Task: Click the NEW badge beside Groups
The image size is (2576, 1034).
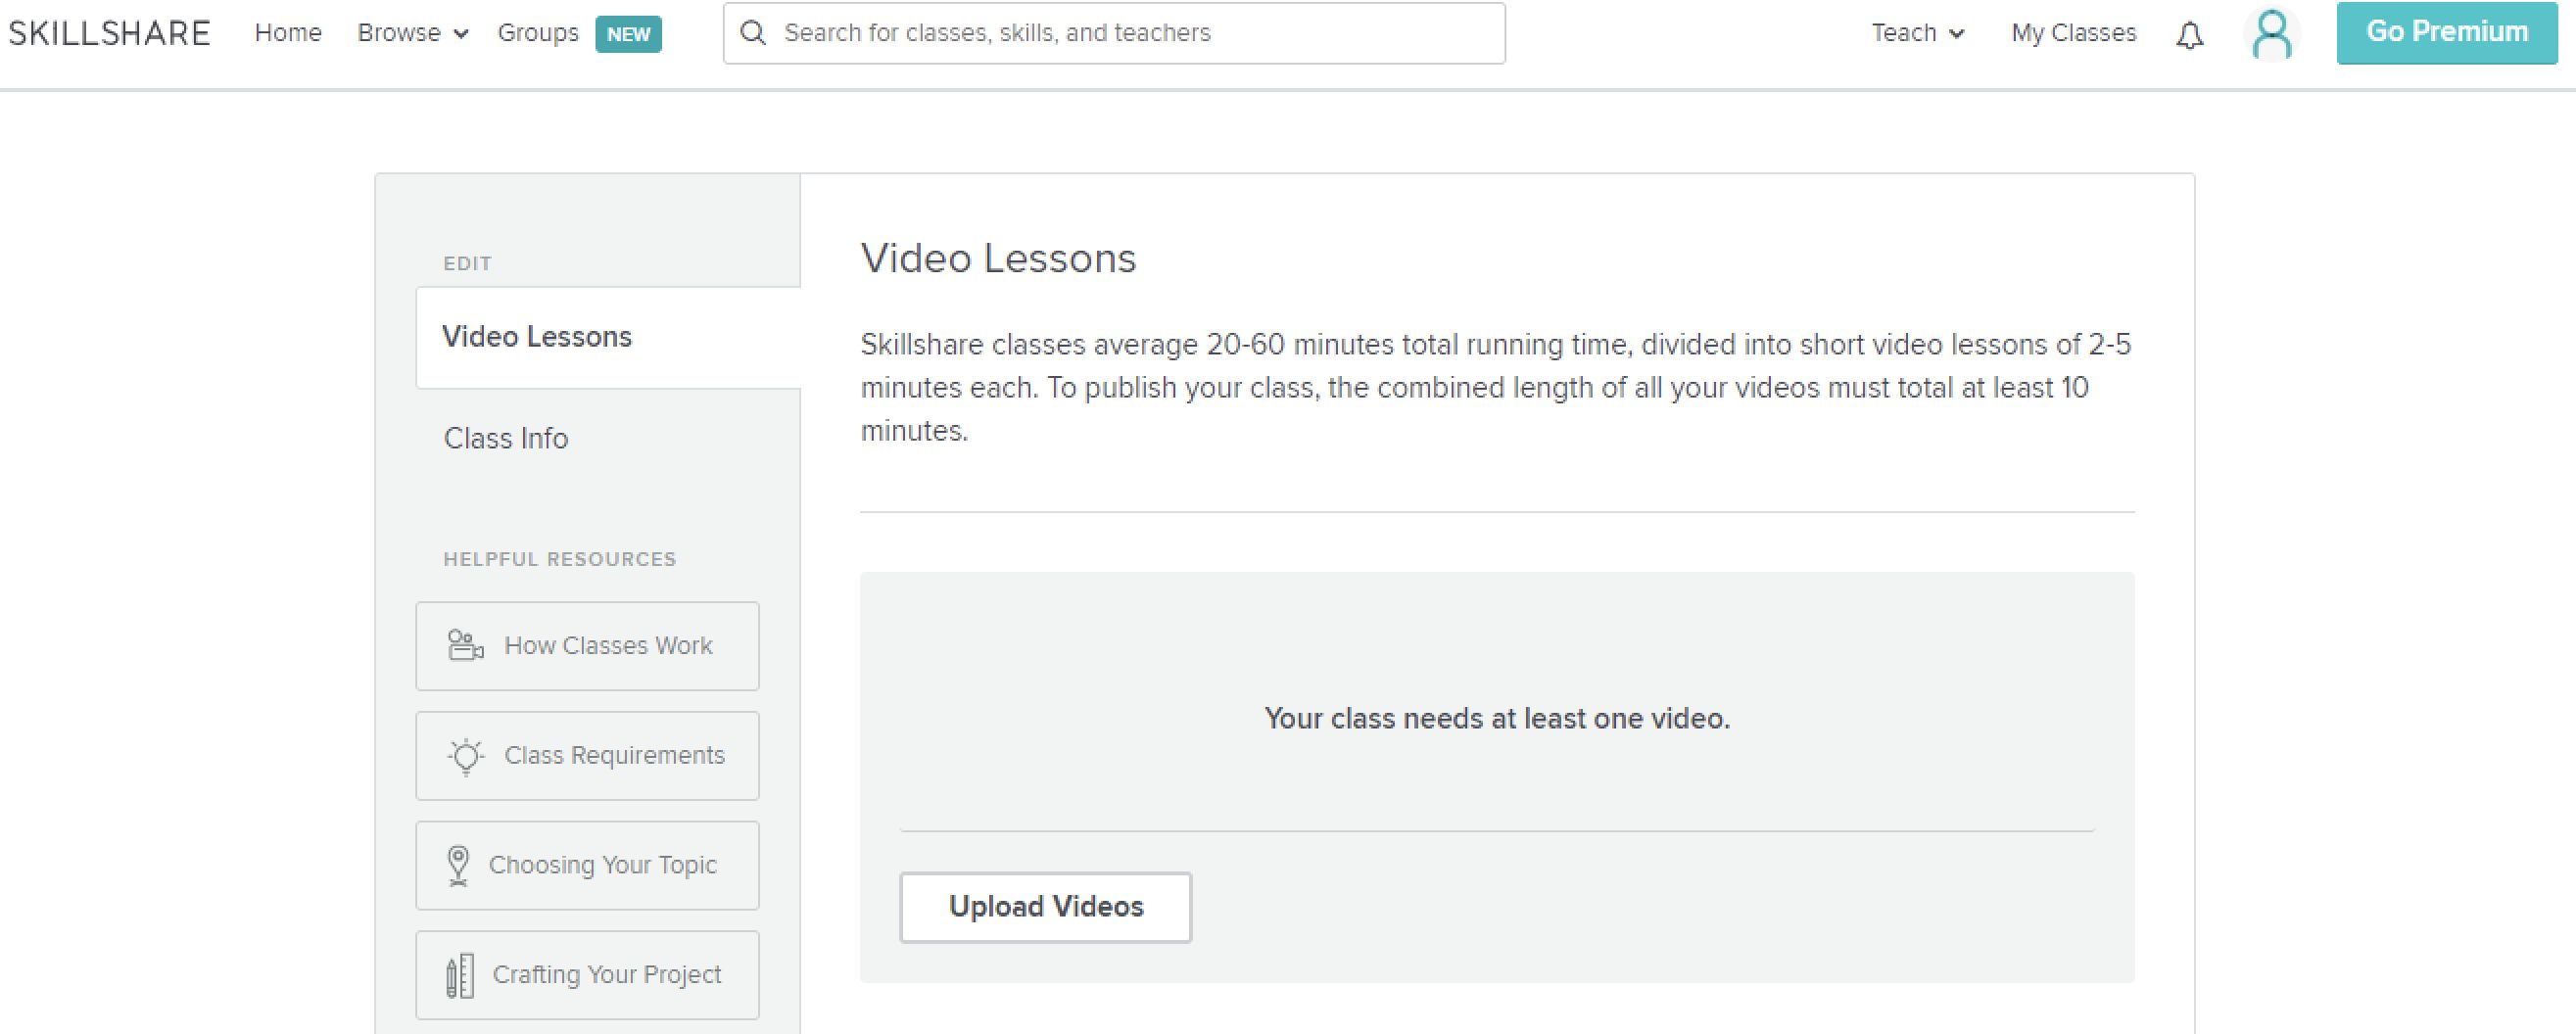Action: coord(628,34)
